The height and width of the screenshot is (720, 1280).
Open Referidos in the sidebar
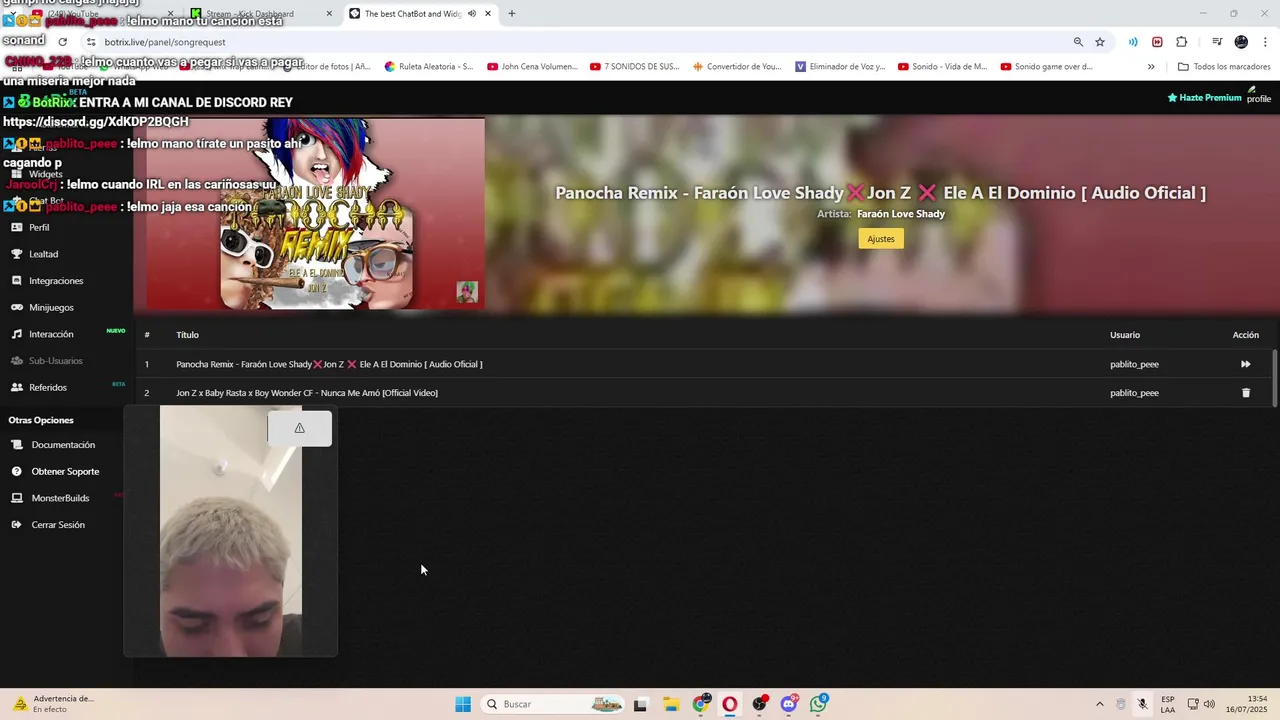48,388
